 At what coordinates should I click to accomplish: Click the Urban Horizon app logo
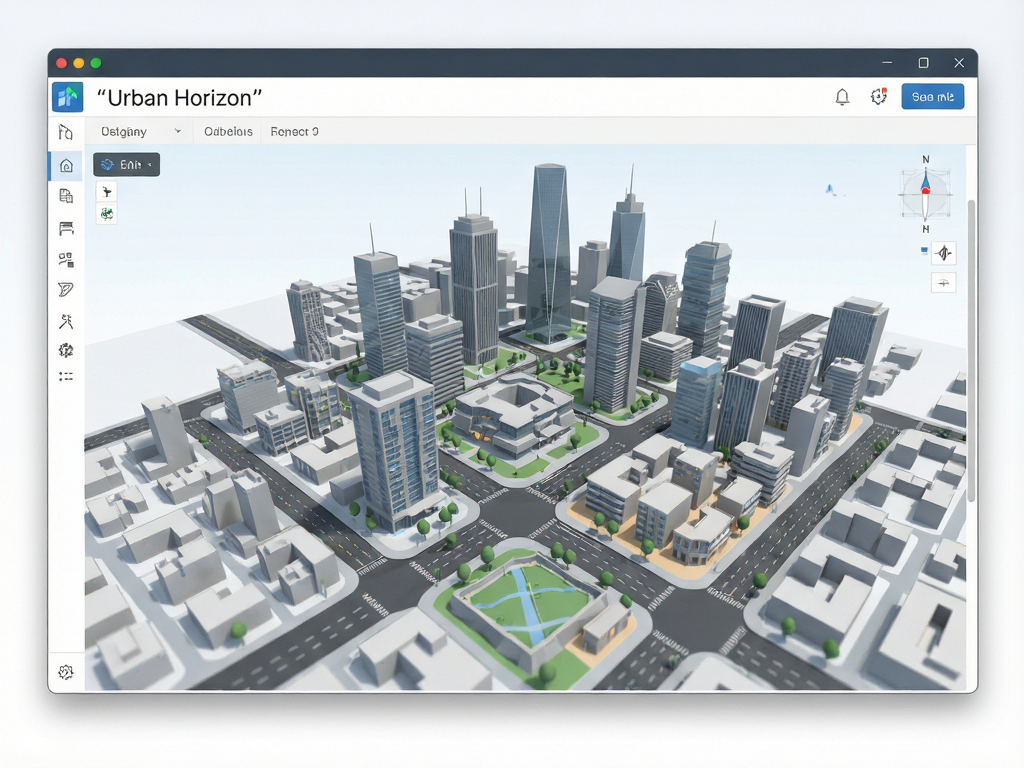(x=67, y=97)
